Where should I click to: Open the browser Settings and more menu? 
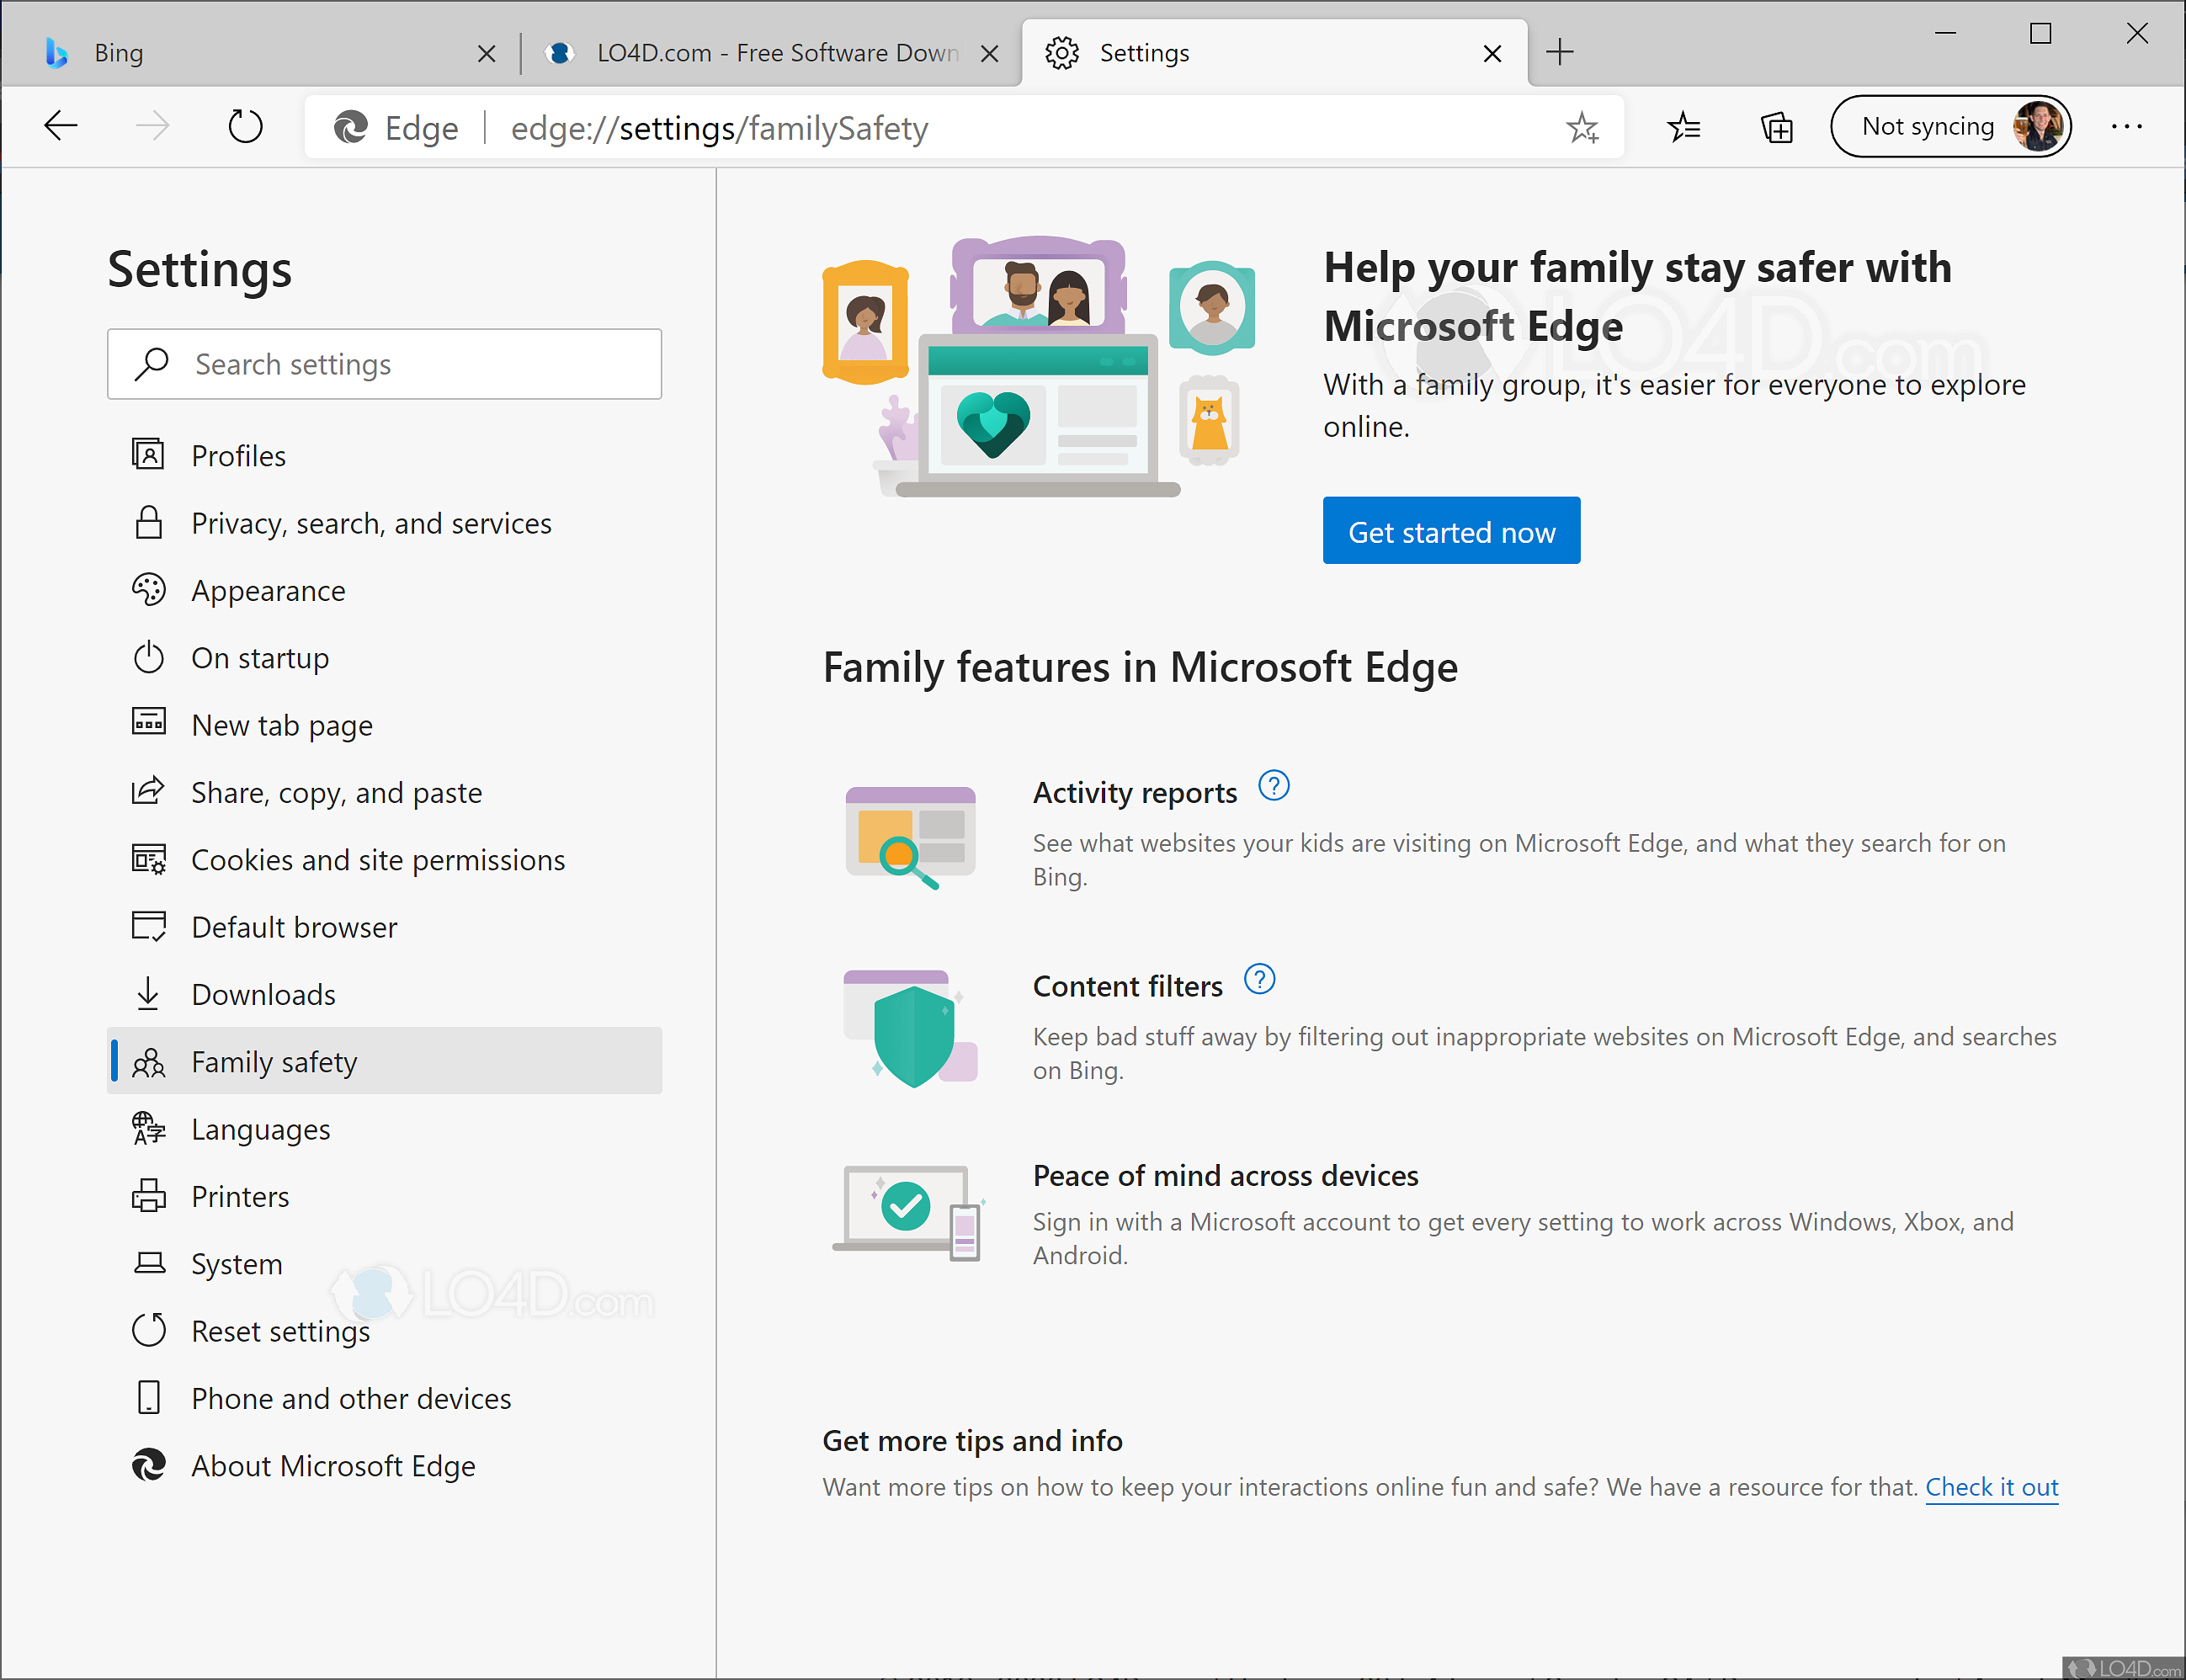point(2126,126)
